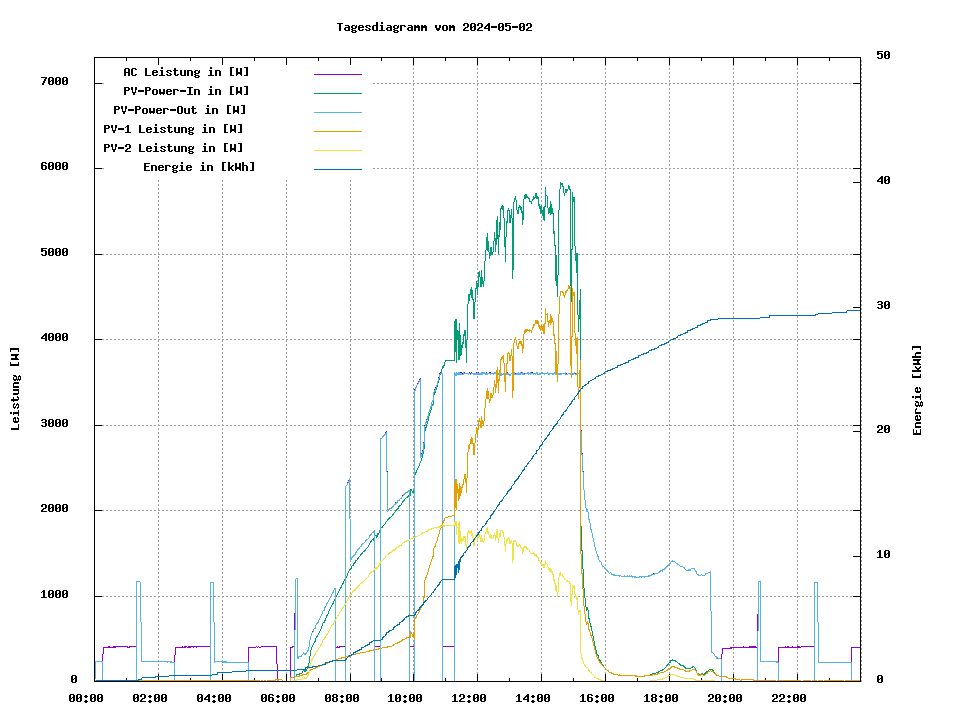This screenshot has width=960, height=720.
Task: Pick the PV-1 Leistung in [W] legend label
Action: pos(173,129)
